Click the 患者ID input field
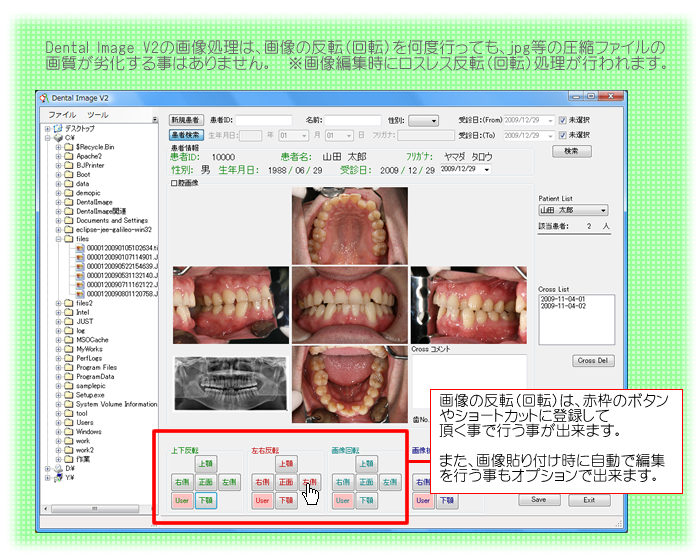The height and width of the screenshot is (555, 700). (x=264, y=120)
